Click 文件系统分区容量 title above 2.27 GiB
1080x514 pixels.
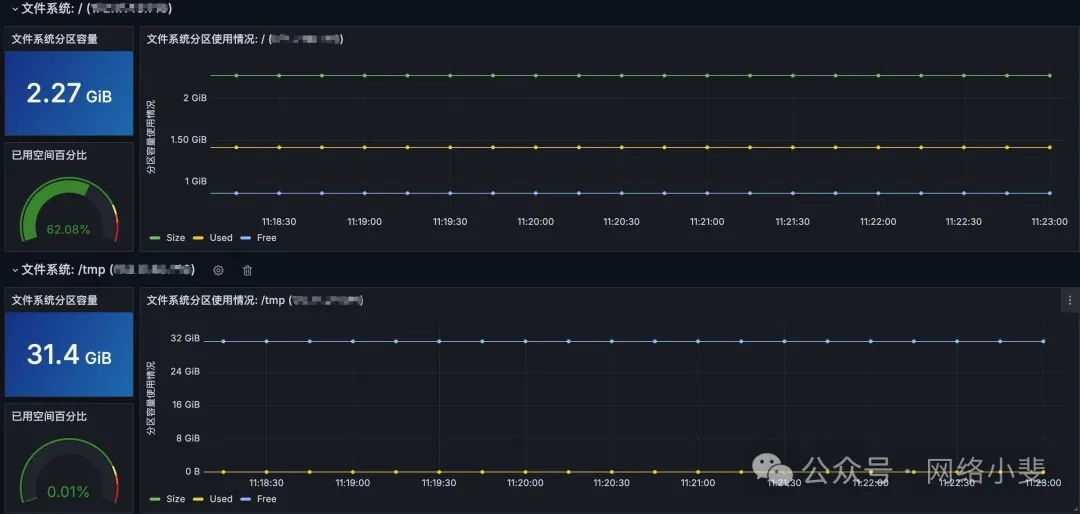[54, 39]
